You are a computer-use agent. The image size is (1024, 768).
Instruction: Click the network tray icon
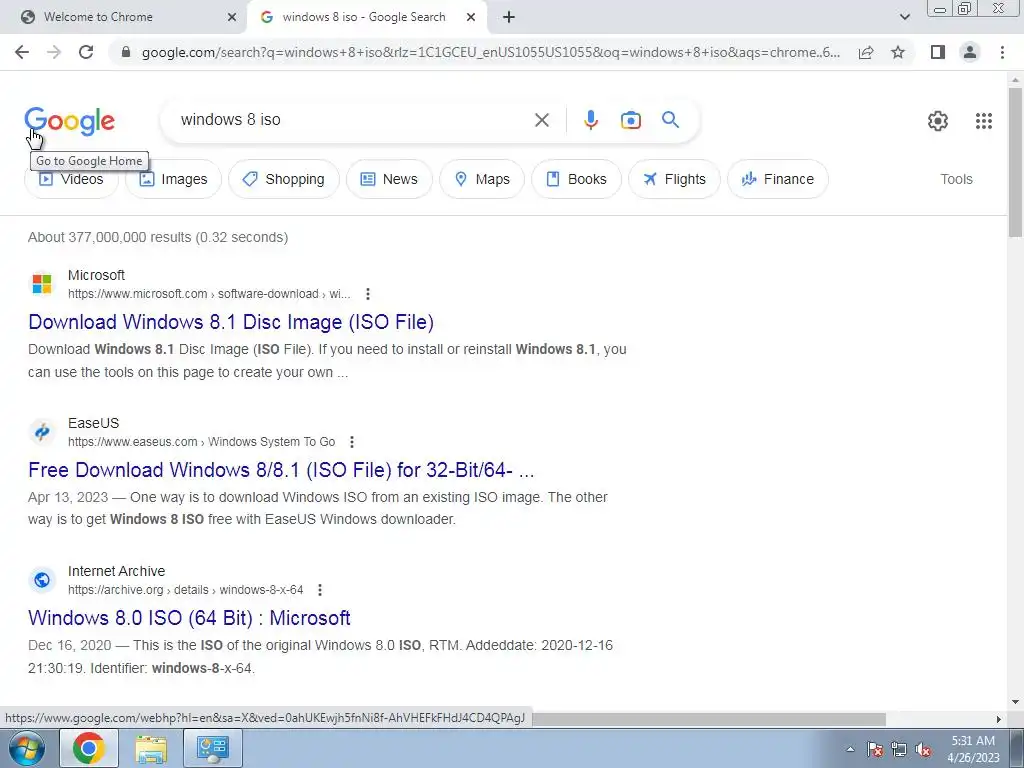(899, 750)
